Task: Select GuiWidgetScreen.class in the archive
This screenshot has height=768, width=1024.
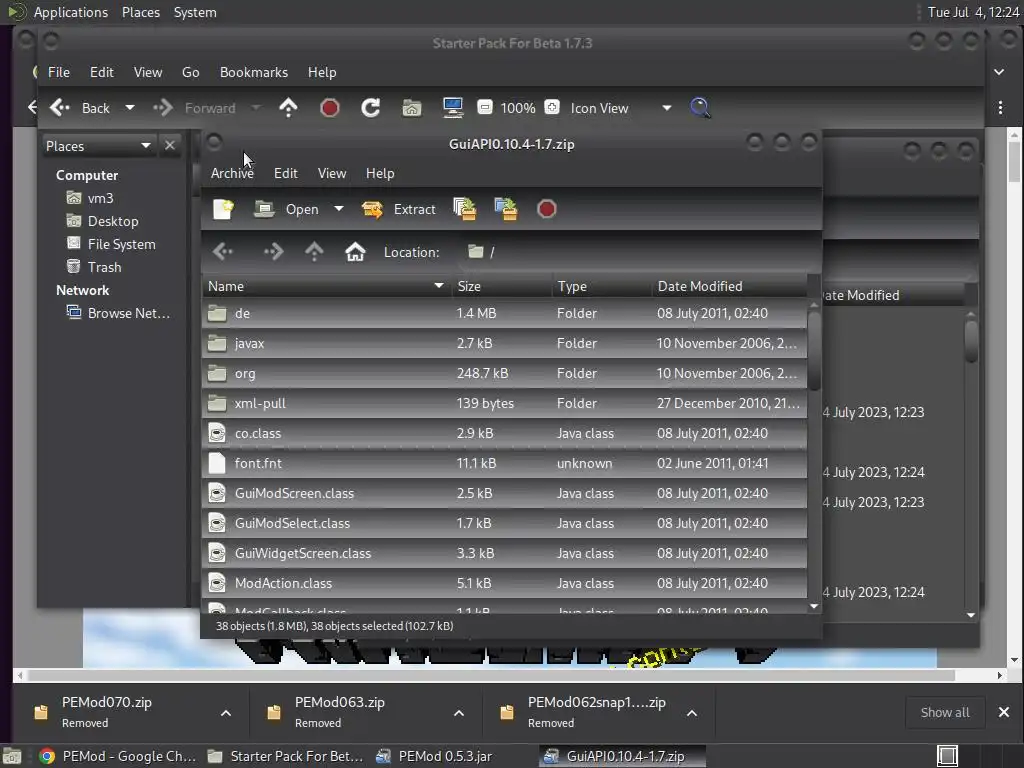Action: (504, 554)
